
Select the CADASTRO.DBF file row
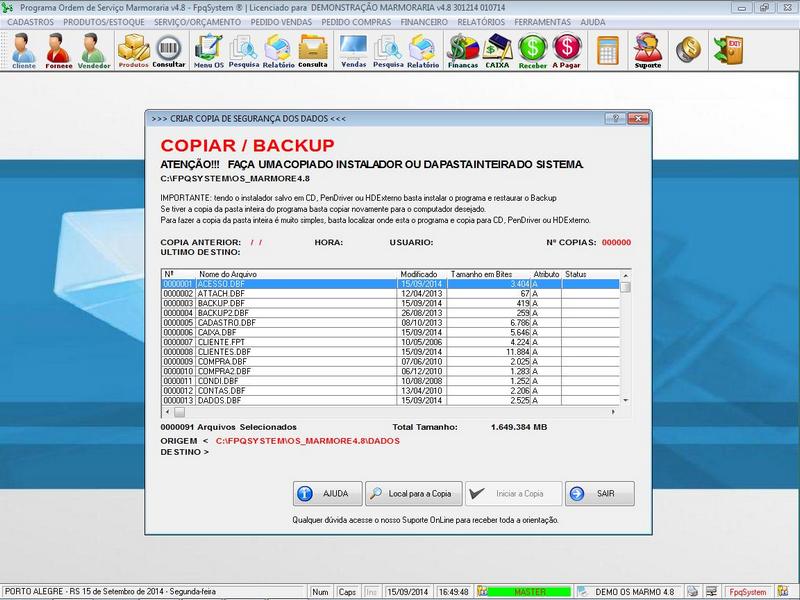point(300,323)
